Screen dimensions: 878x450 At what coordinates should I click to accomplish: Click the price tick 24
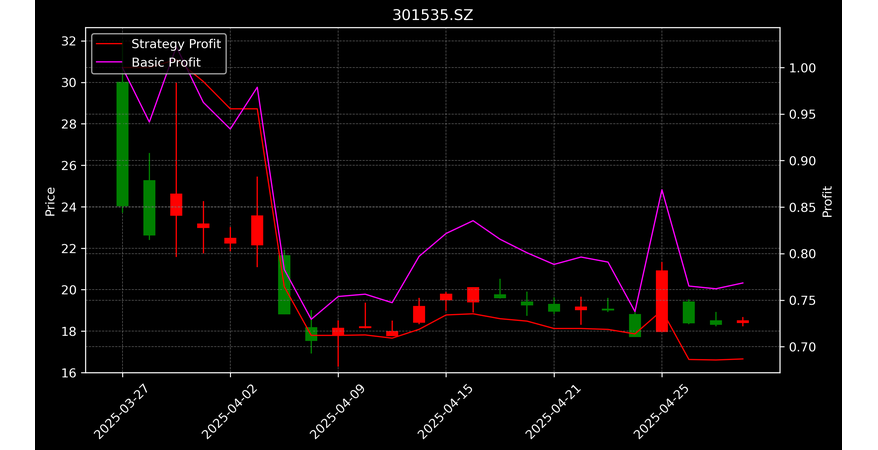70,207
